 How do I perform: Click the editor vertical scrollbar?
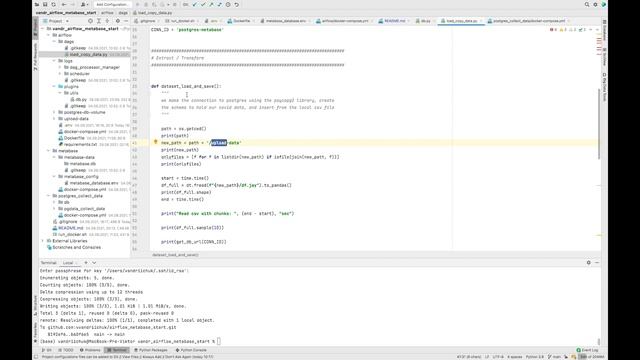(x=599, y=124)
